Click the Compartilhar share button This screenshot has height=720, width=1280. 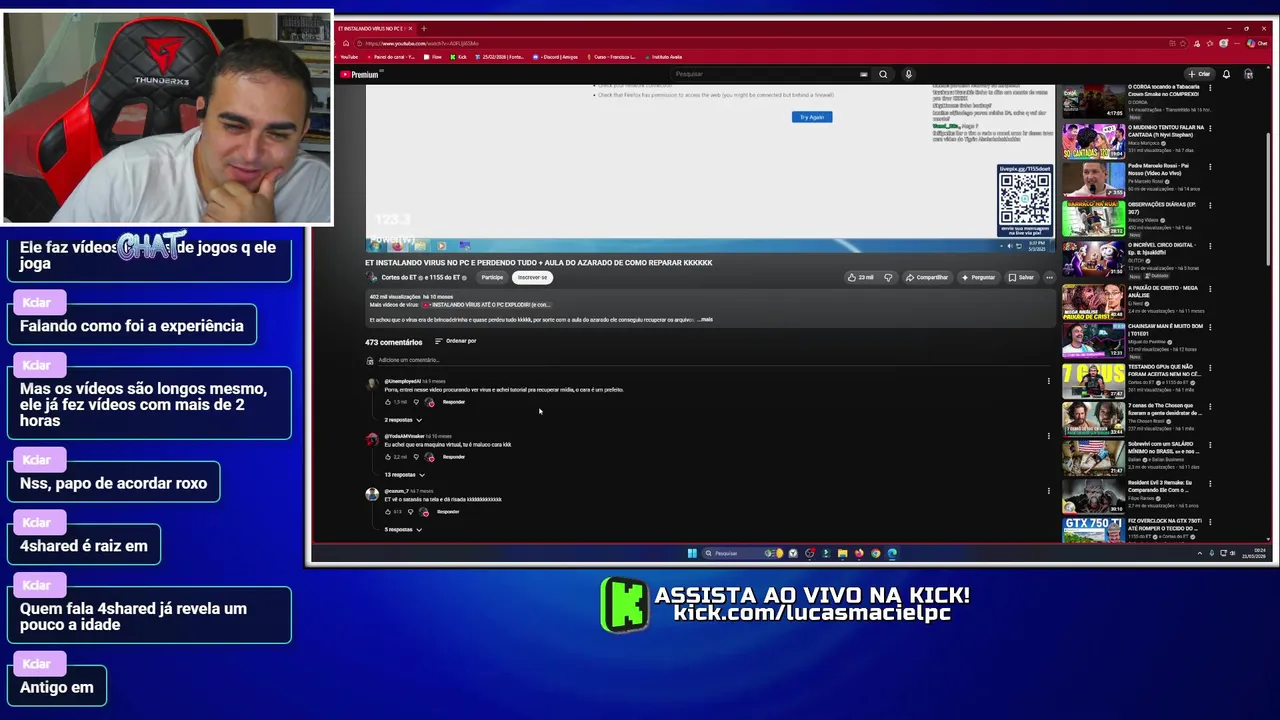[x=926, y=277]
